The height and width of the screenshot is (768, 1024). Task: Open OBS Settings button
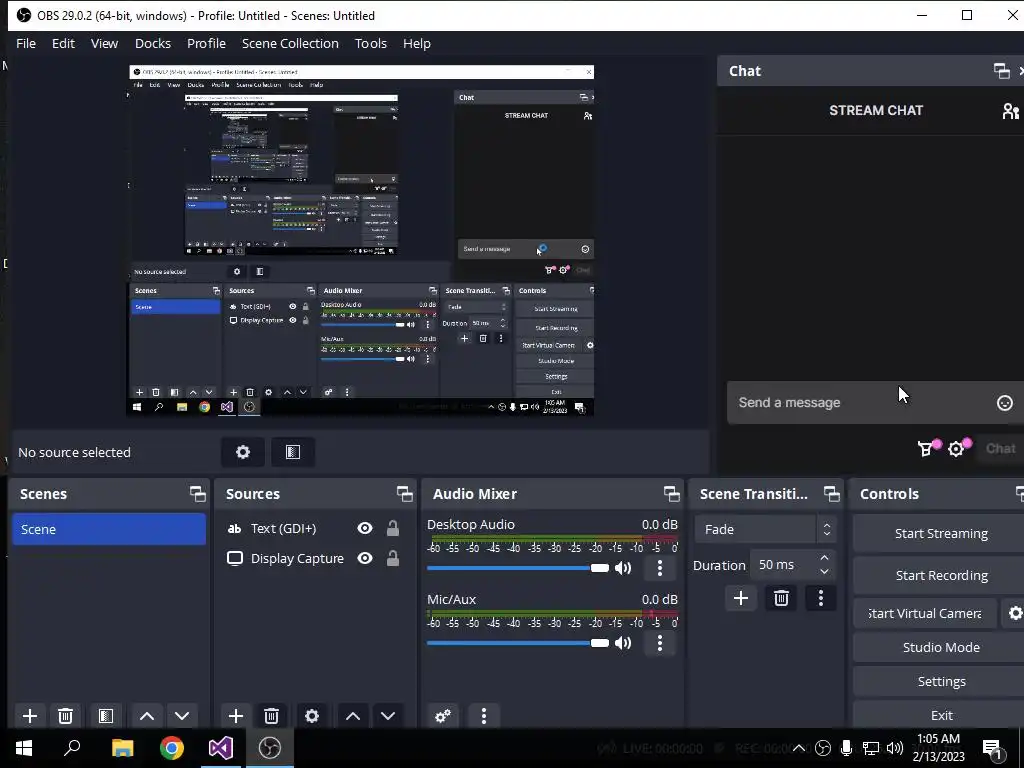click(941, 681)
